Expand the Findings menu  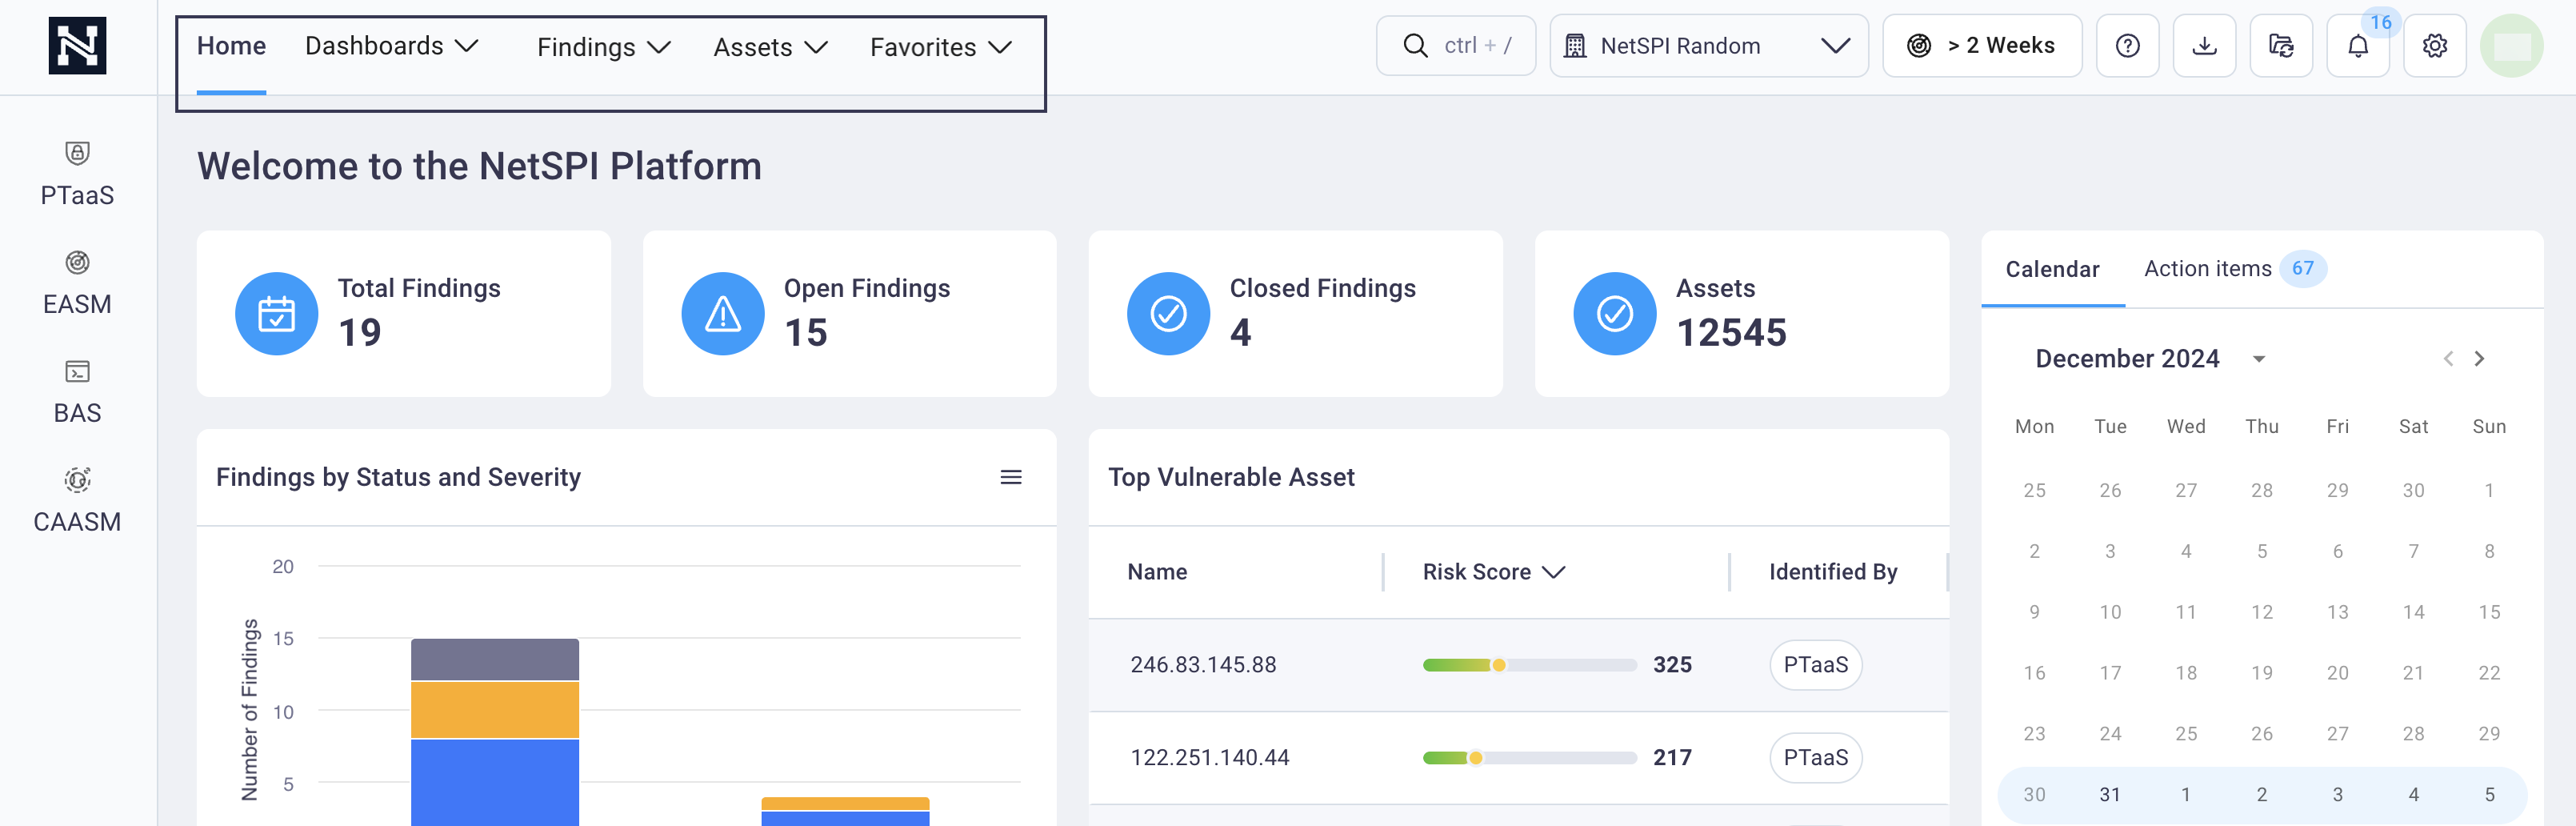604,47
